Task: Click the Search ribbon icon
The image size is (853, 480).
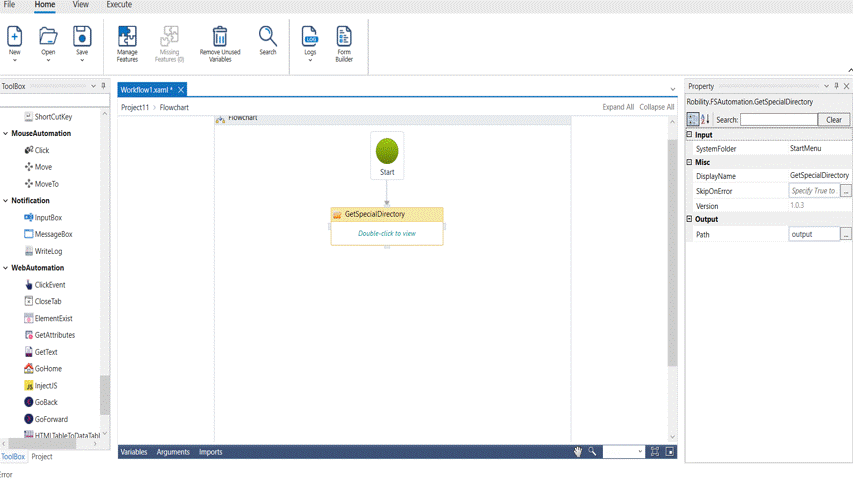Action: [x=268, y=38]
